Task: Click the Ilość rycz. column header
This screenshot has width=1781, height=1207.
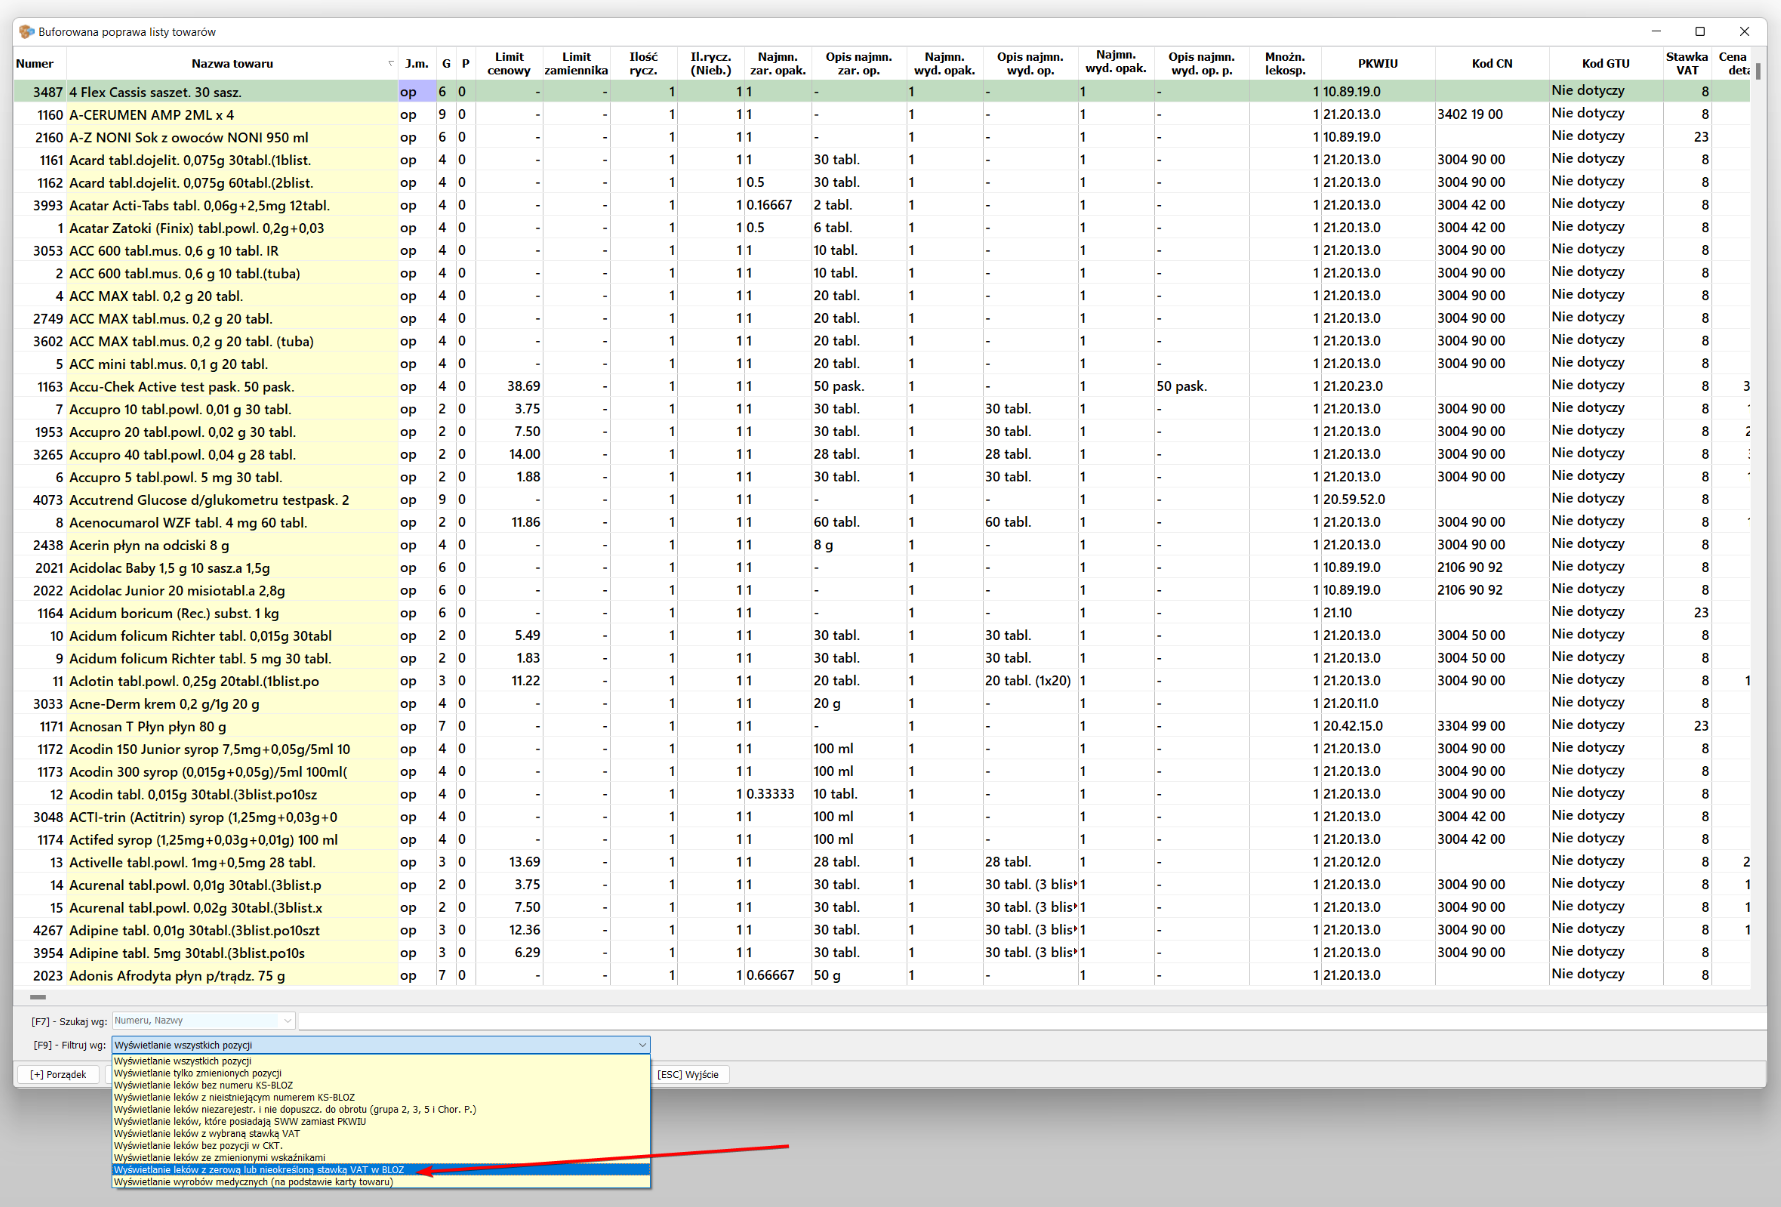Action: click(x=643, y=64)
